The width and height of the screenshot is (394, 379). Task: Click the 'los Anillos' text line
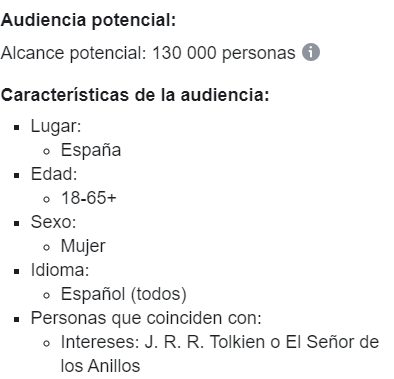100,366
